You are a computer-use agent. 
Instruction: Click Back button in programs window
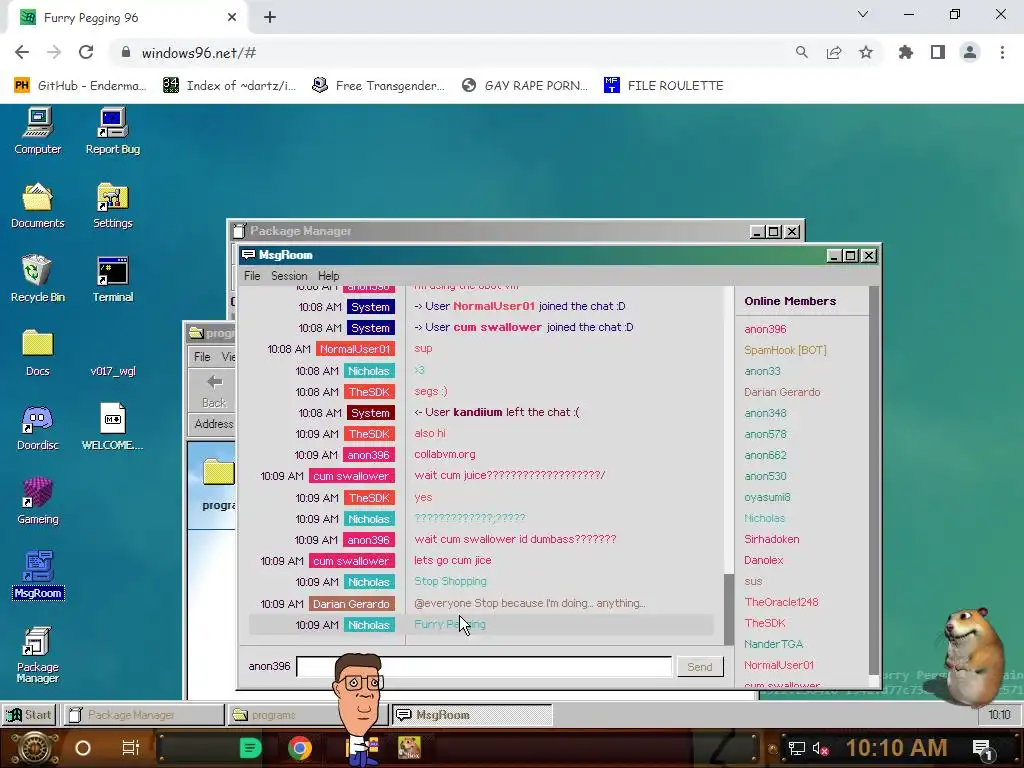(214, 391)
